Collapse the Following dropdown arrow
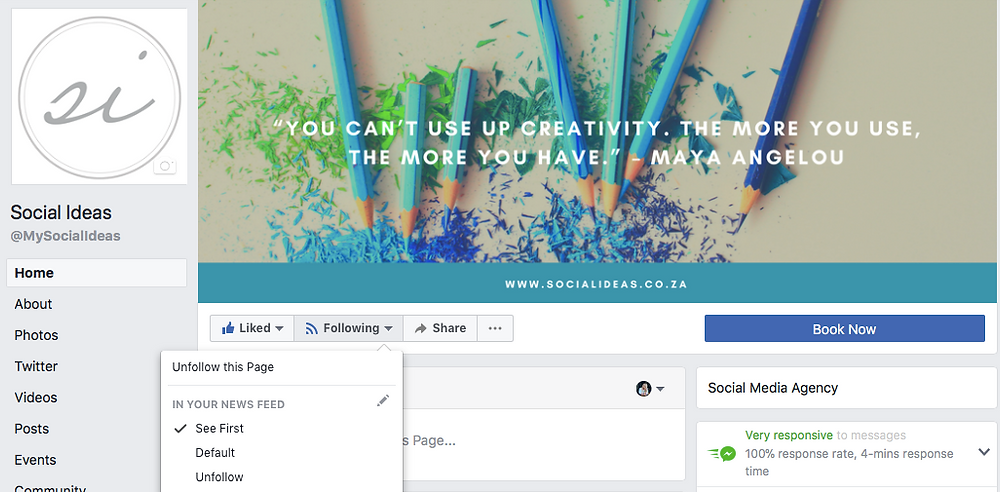Screen dimensions: 1000x492 click(388, 329)
